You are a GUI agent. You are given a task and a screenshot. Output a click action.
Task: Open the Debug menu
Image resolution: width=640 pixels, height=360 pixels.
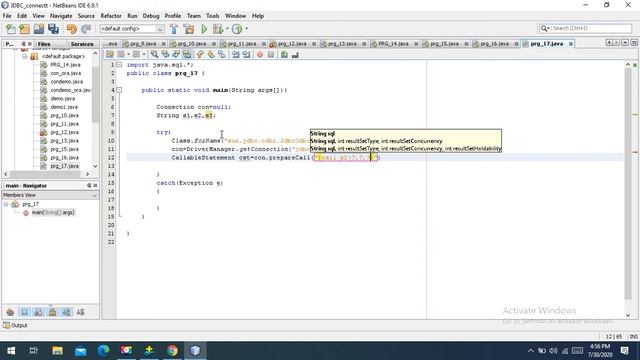[x=151, y=16]
